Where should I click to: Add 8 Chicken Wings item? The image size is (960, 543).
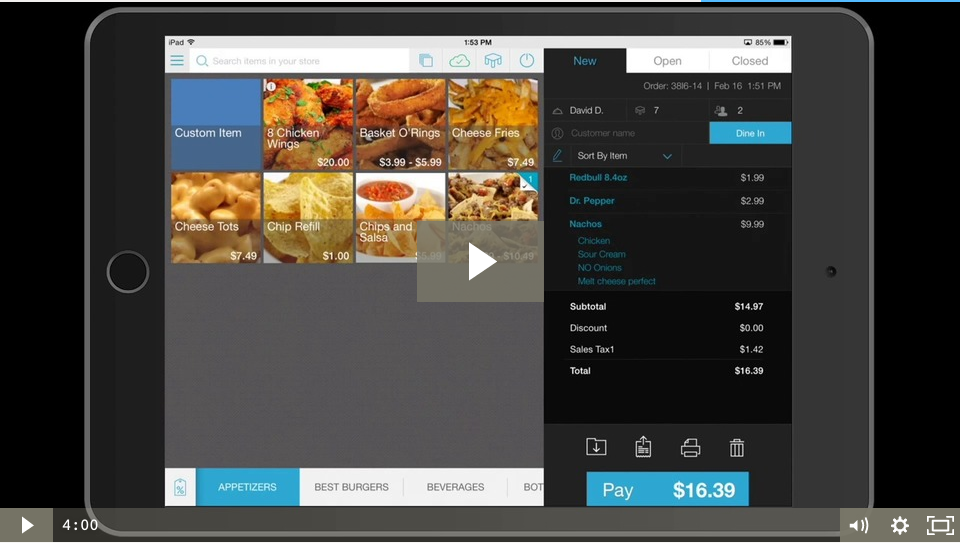coord(308,124)
